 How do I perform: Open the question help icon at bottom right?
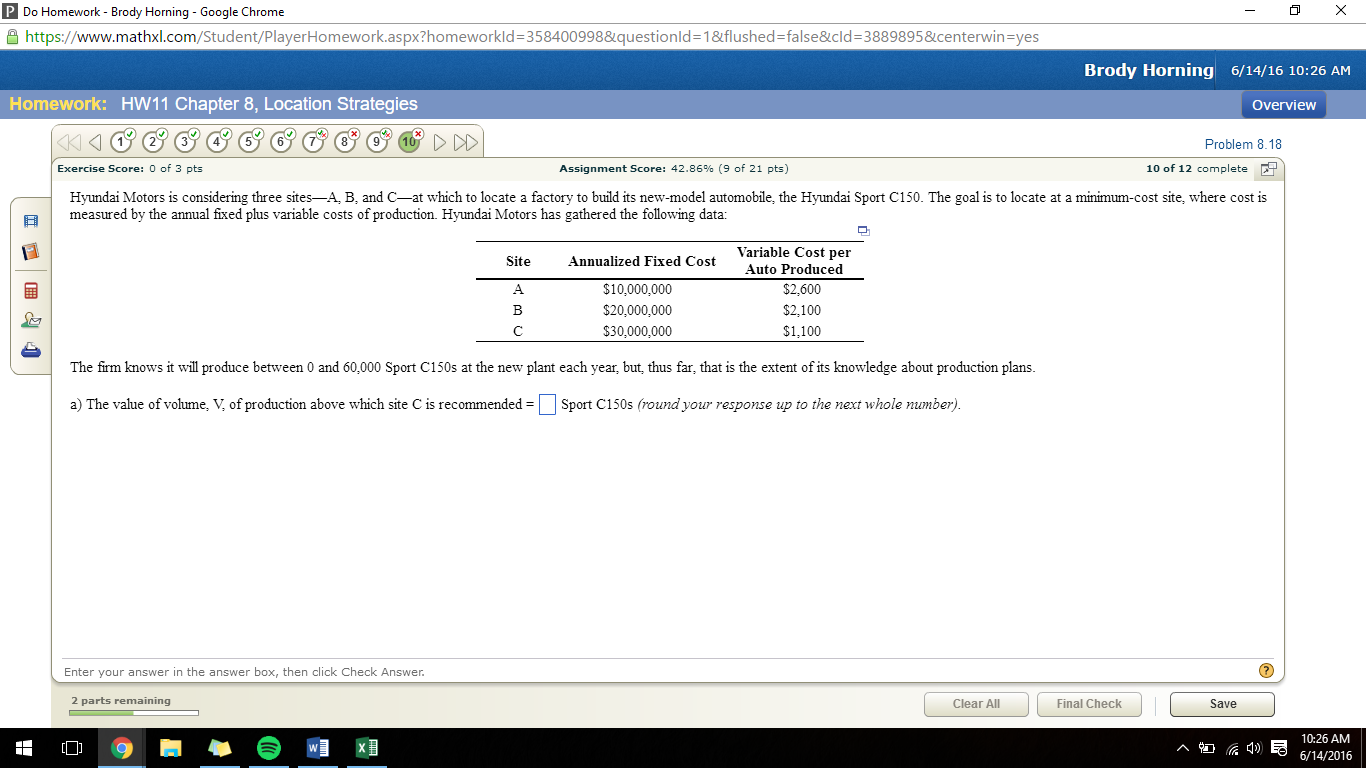pos(1264,671)
